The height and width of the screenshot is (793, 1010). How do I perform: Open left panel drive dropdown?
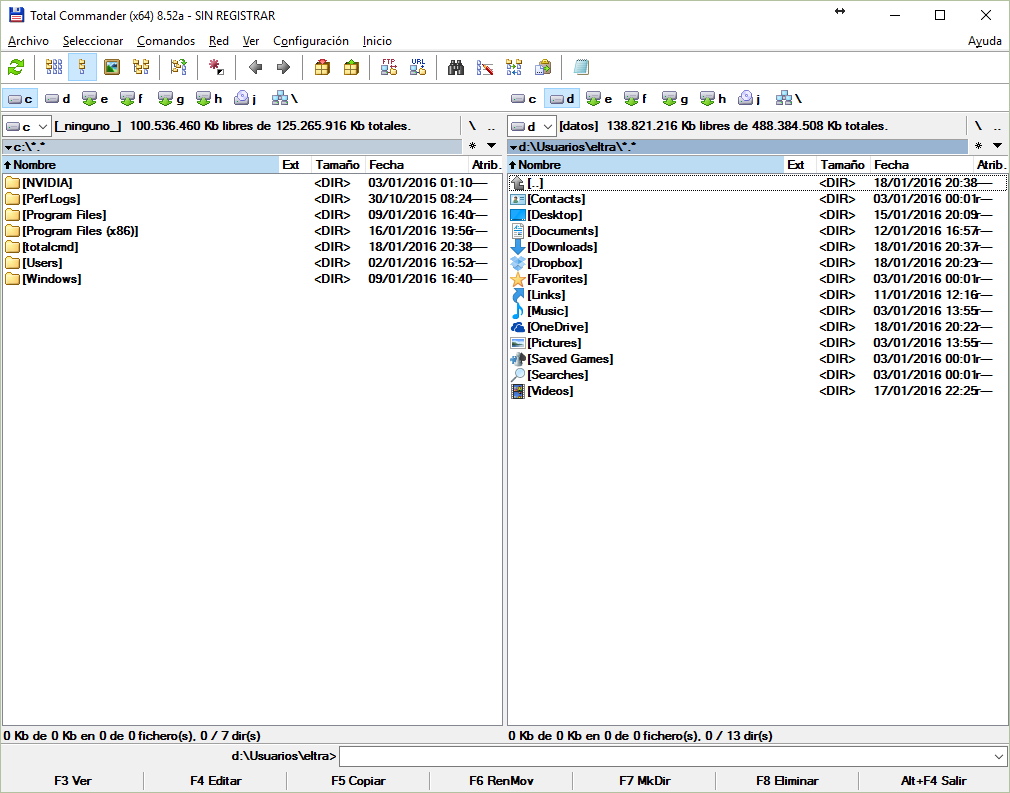[27, 126]
